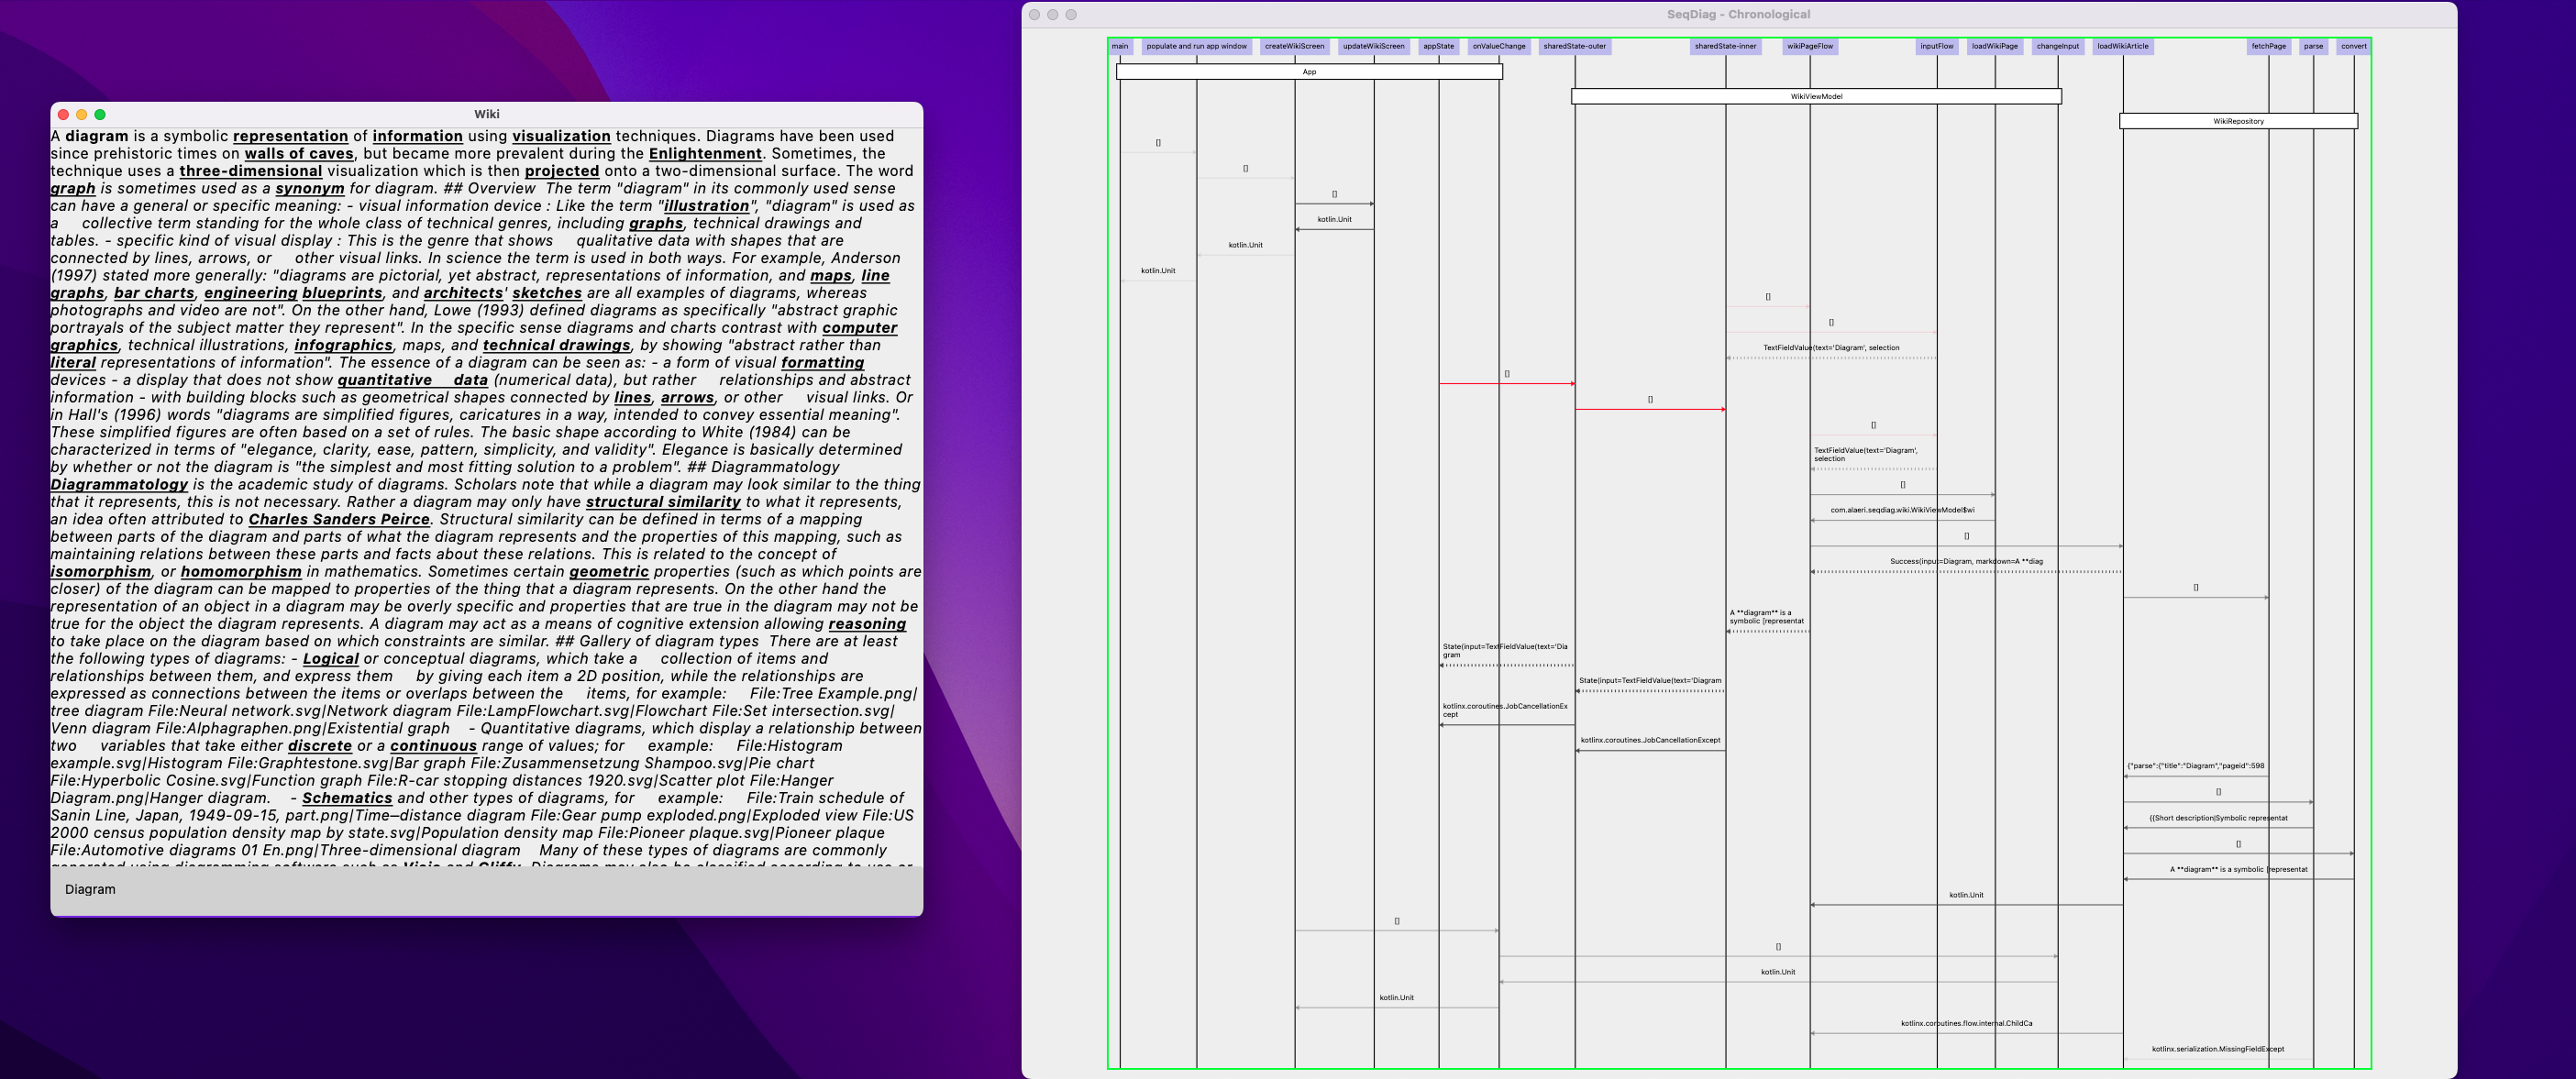This screenshot has width=2576, height=1079.
Task: Click the 'sharedState-outer' lifeline header
Action: 1575,46
